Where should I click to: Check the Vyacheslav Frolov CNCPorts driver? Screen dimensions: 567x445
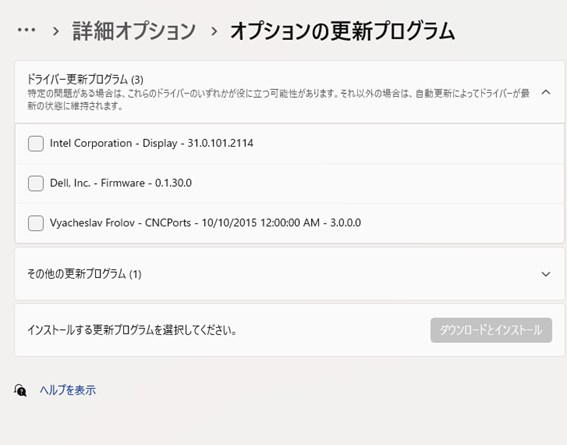click(36, 223)
